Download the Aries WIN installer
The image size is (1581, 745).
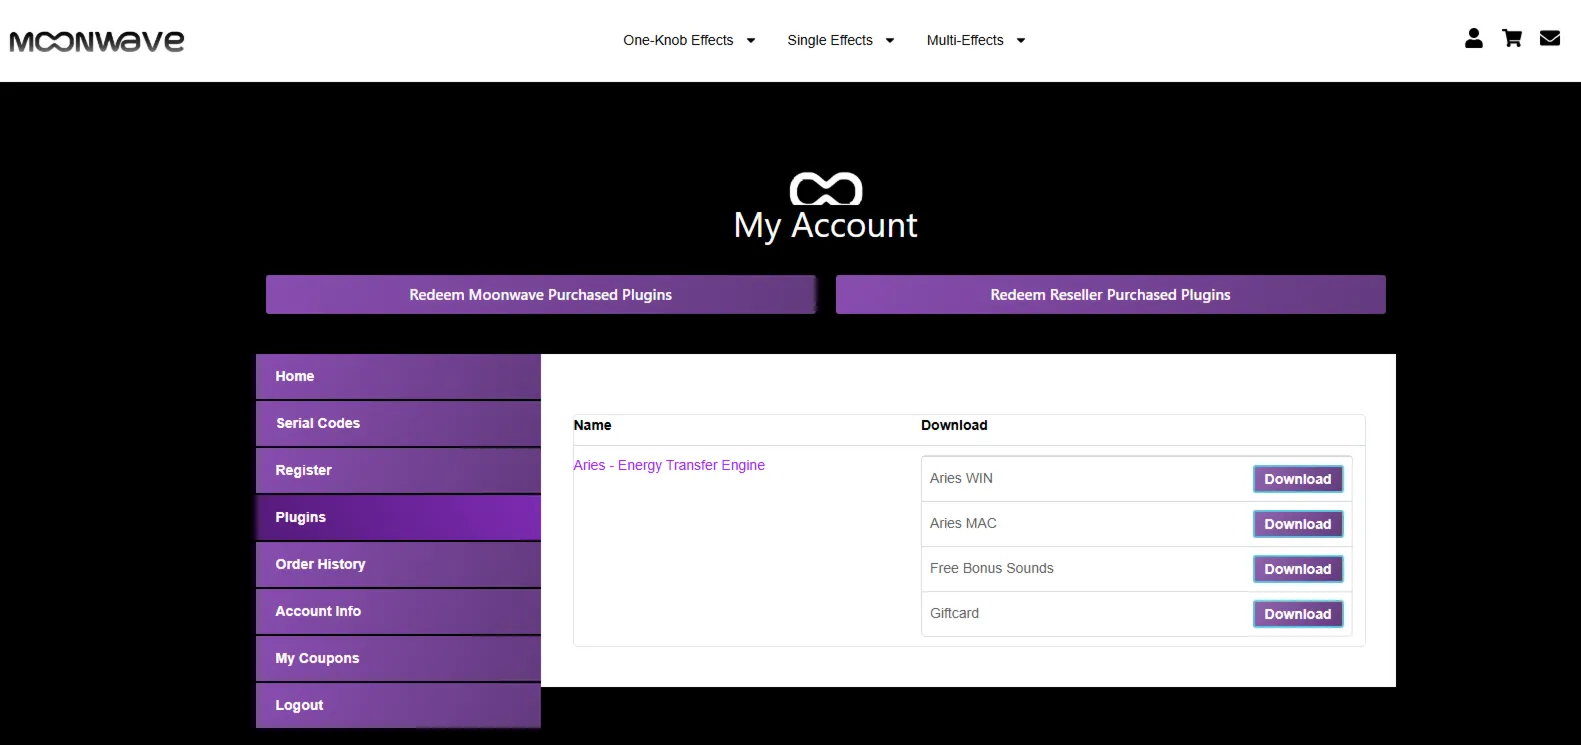click(1298, 479)
